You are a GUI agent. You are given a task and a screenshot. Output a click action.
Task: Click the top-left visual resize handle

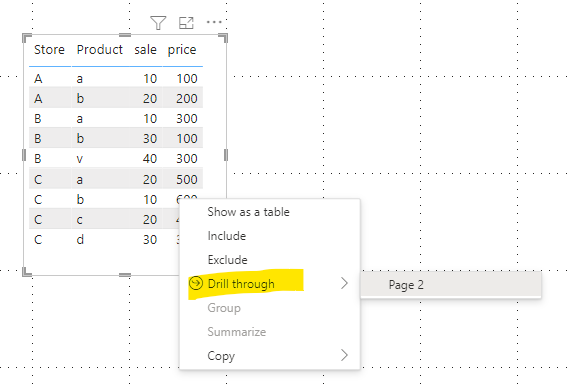click(27, 38)
